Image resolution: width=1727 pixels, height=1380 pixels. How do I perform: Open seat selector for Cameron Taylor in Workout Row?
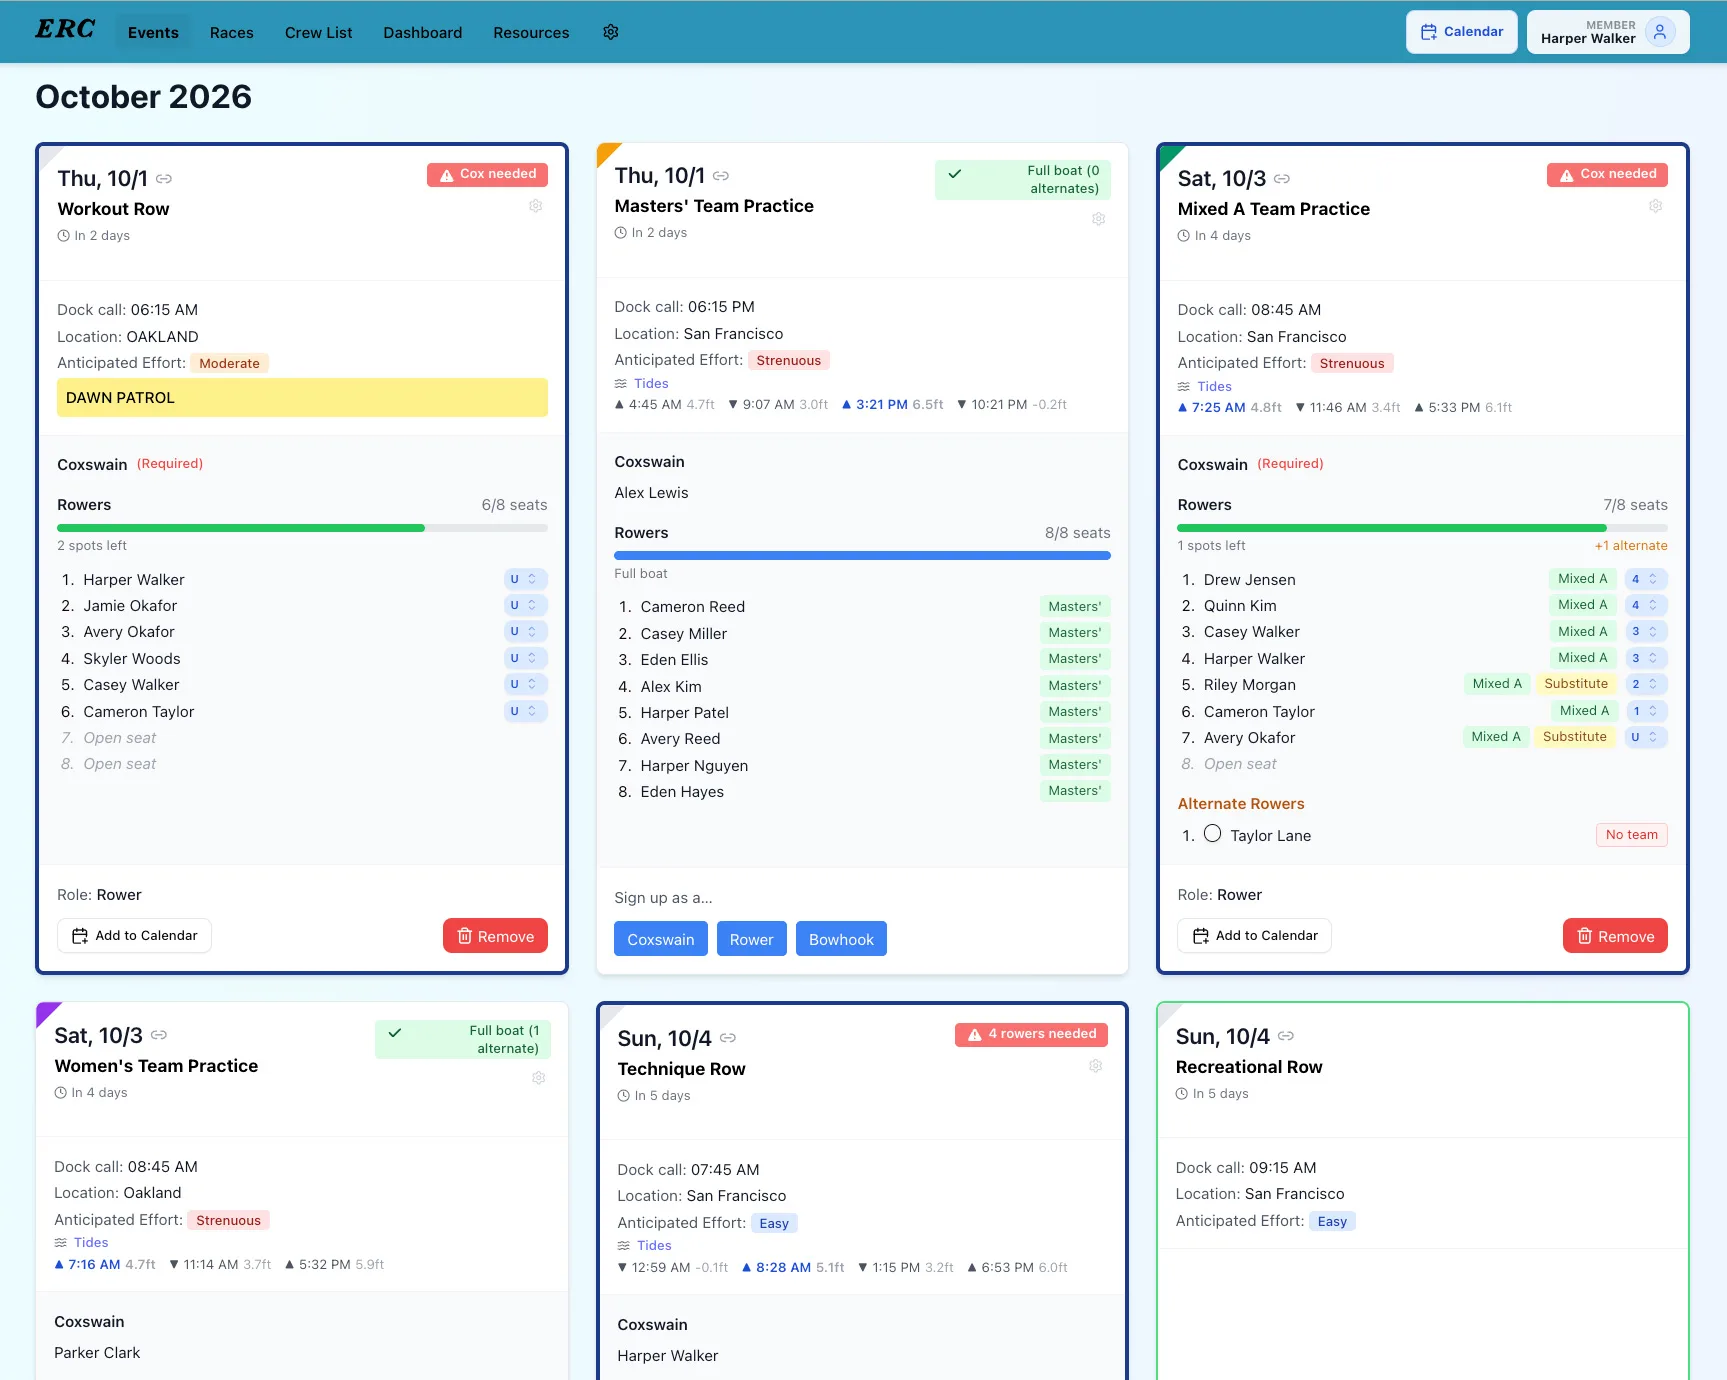pos(525,711)
